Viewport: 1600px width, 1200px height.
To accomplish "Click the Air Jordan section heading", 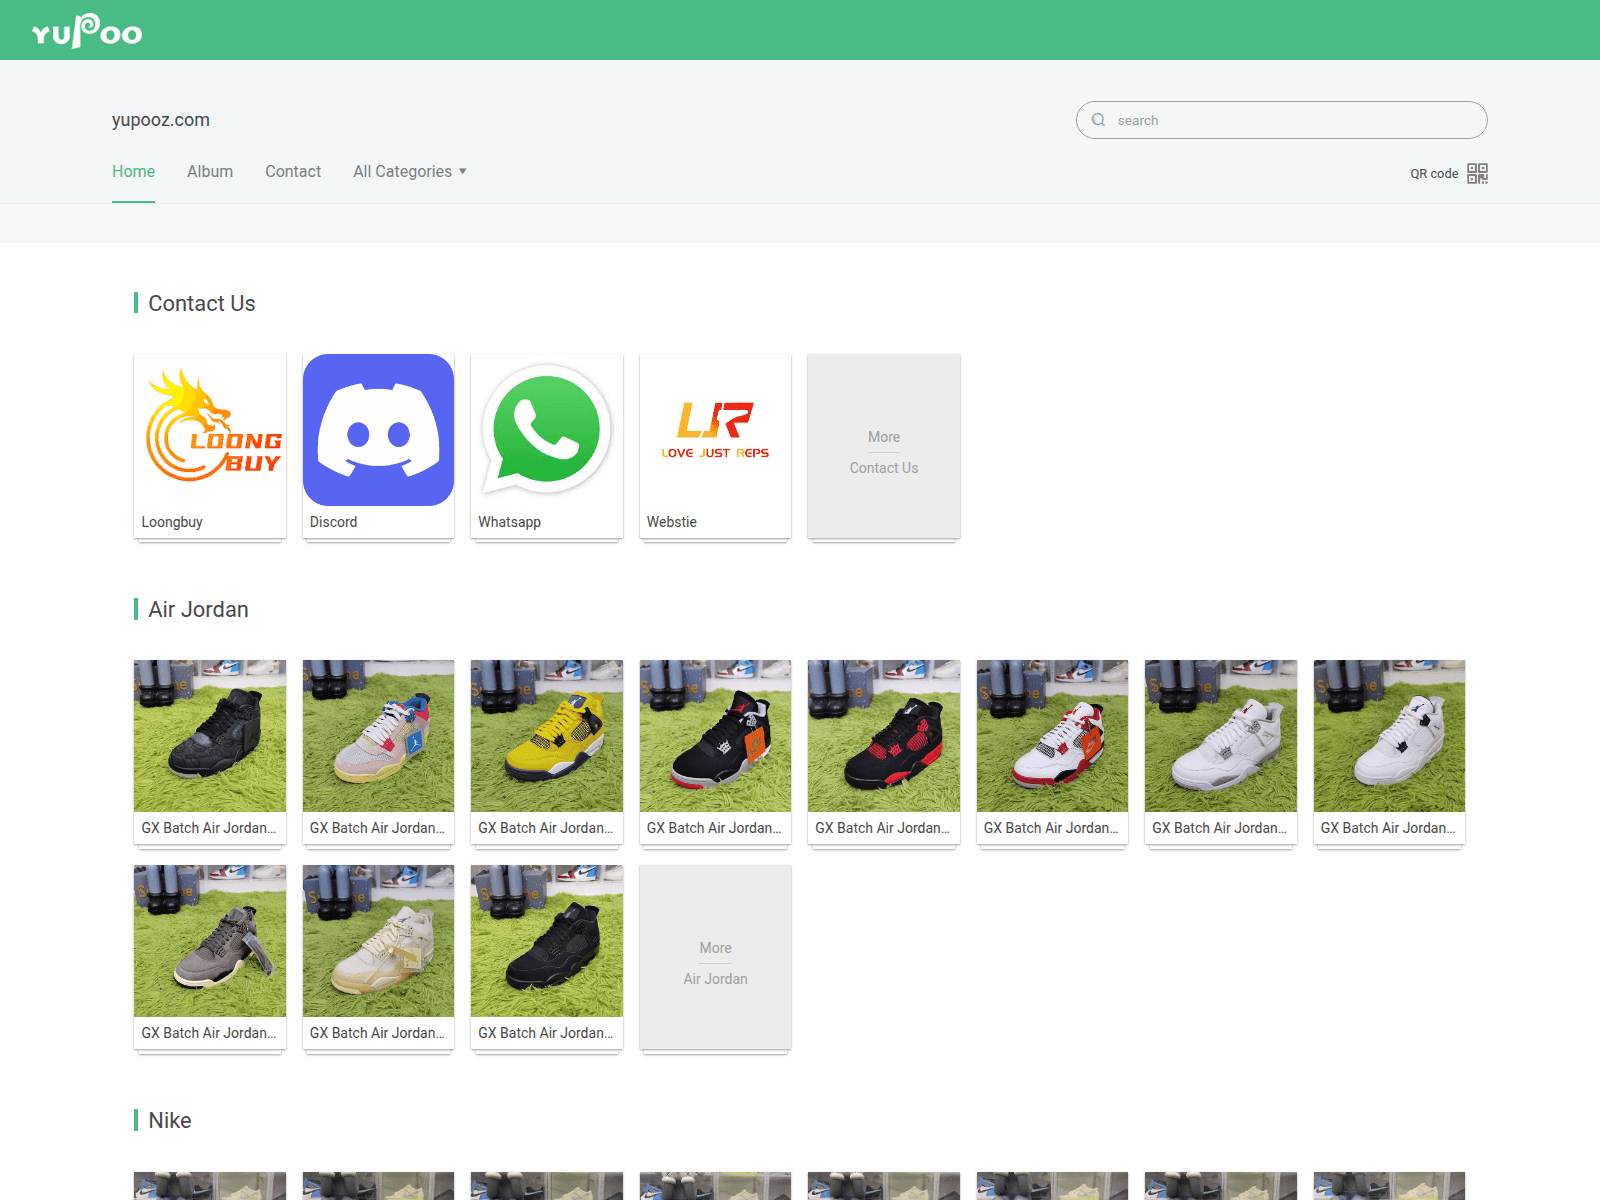I will [198, 609].
